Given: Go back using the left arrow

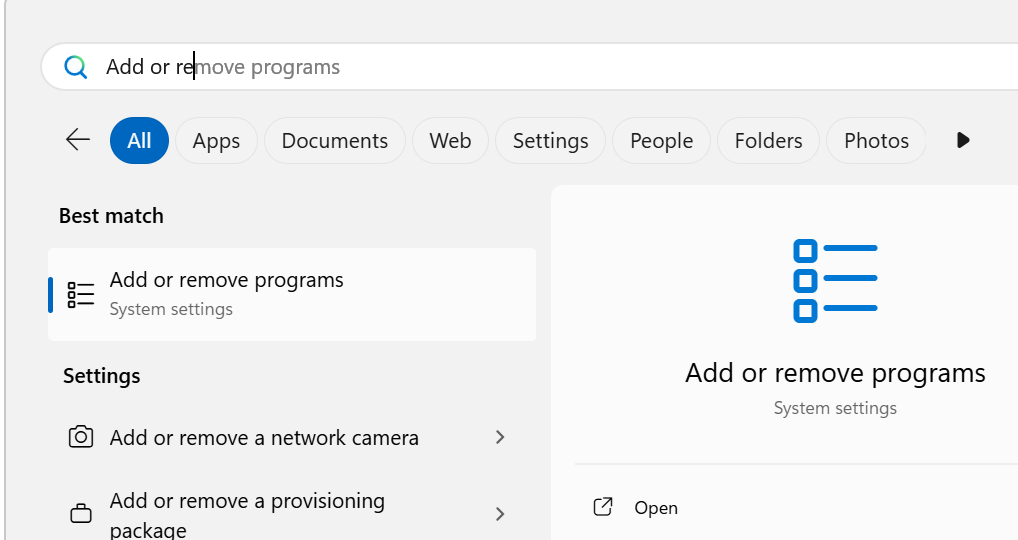Looking at the screenshot, I should (78, 140).
